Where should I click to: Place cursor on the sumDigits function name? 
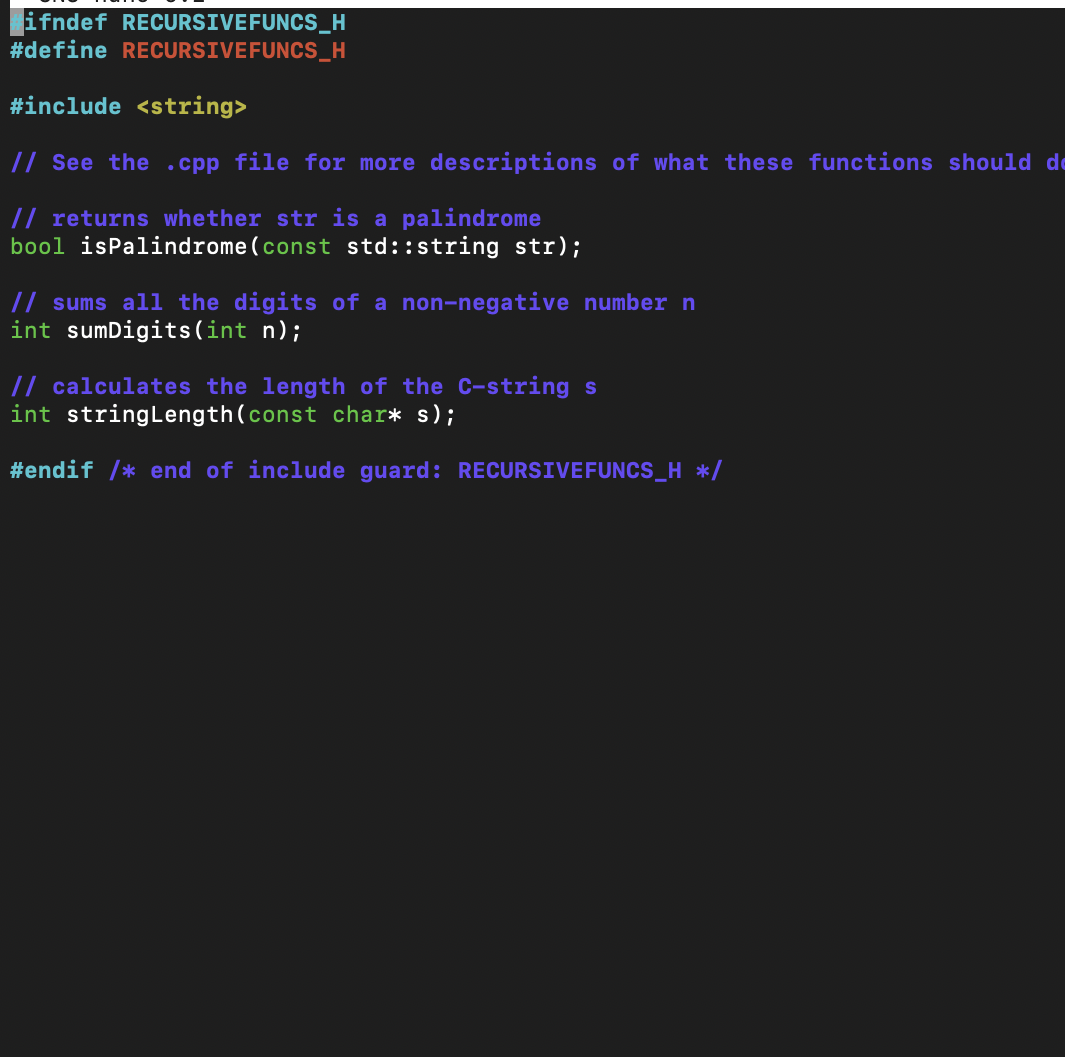(x=129, y=330)
